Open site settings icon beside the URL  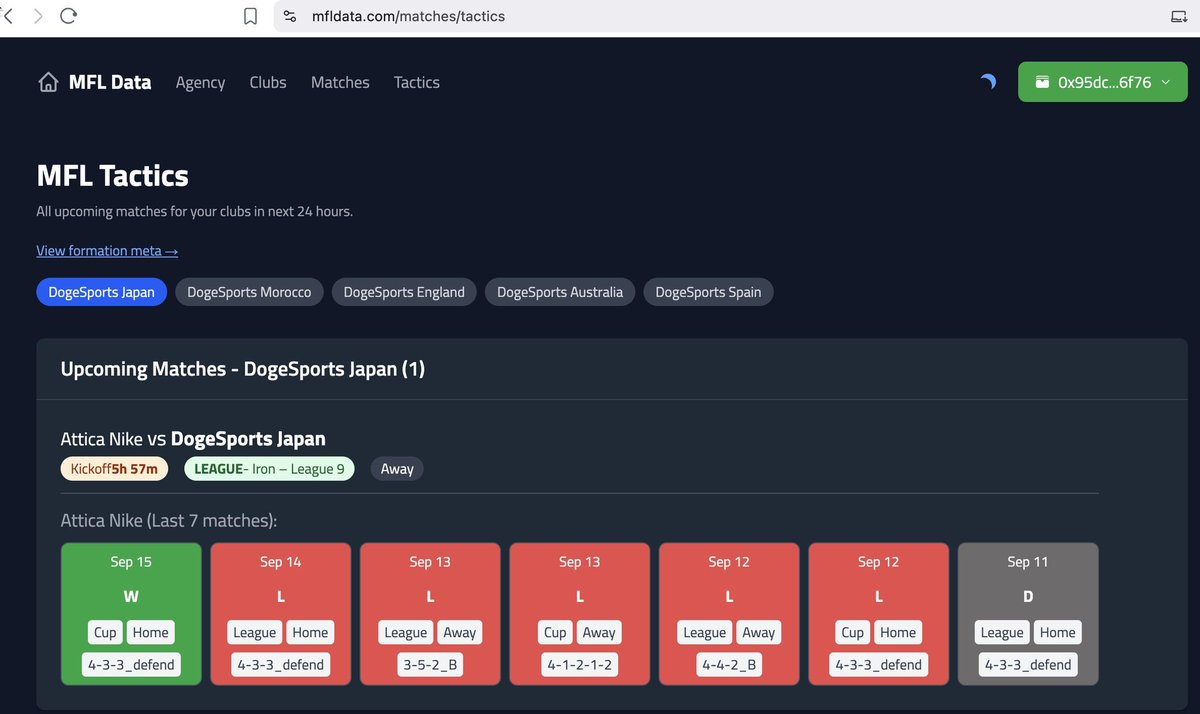(x=290, y=16)
